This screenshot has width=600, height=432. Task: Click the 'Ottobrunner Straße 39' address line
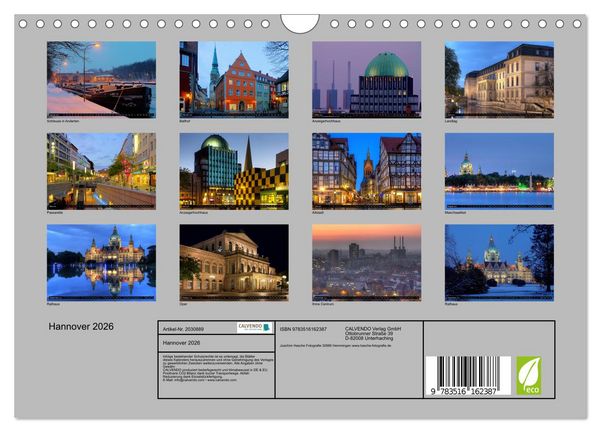[369, 334]
